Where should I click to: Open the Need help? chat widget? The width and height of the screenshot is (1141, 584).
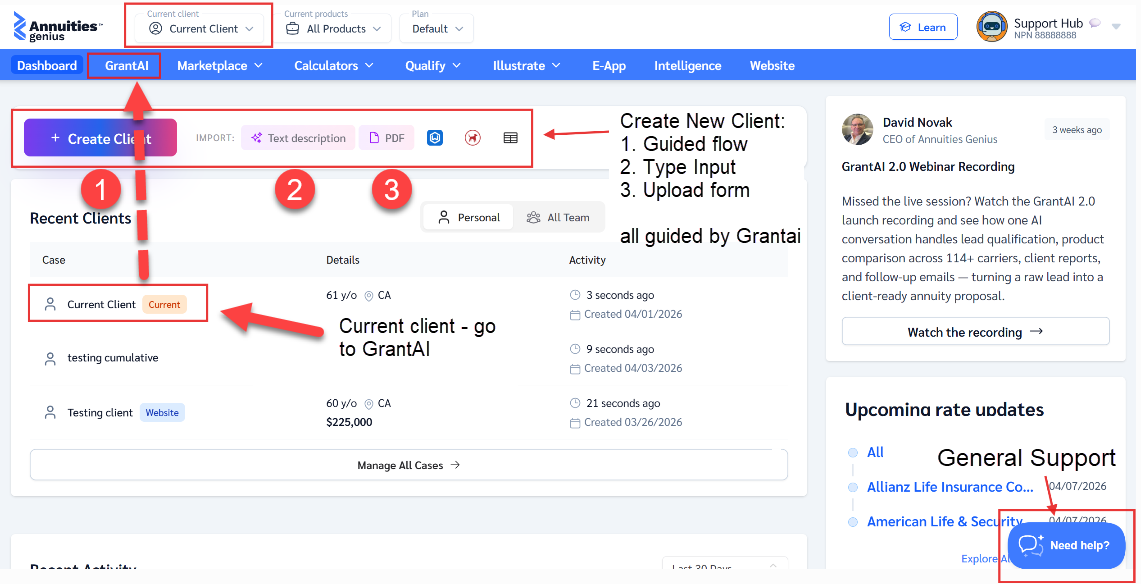(x=1067, y=545)
